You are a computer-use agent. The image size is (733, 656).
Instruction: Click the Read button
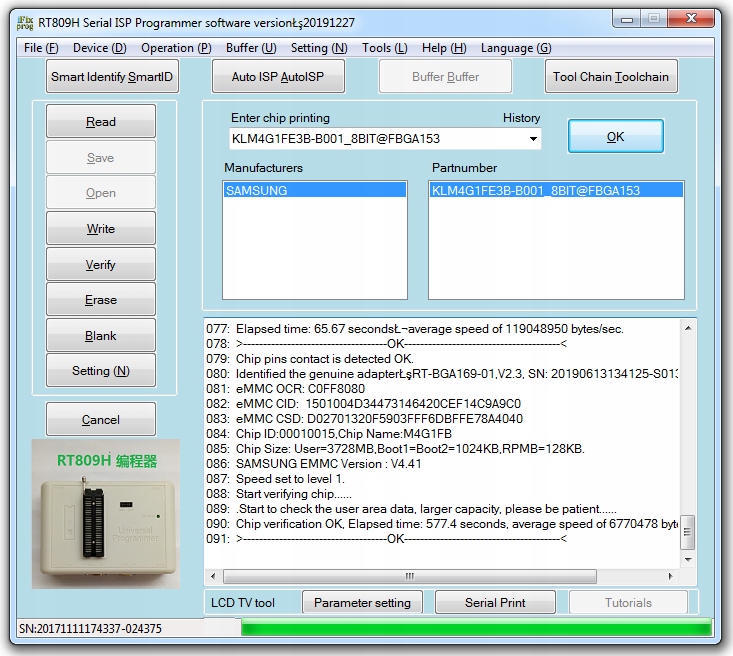(101, 122)
